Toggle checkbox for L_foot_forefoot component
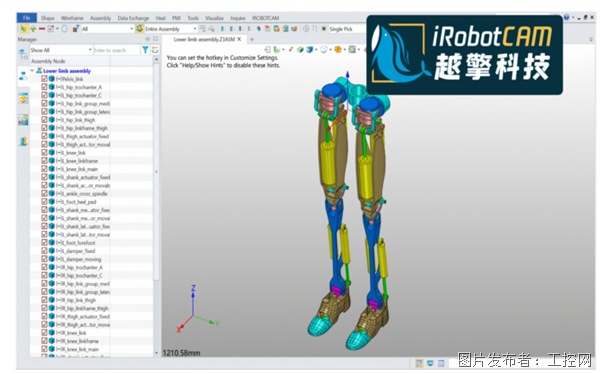Viewport: 600px width, 374px height. click(44, 242)
